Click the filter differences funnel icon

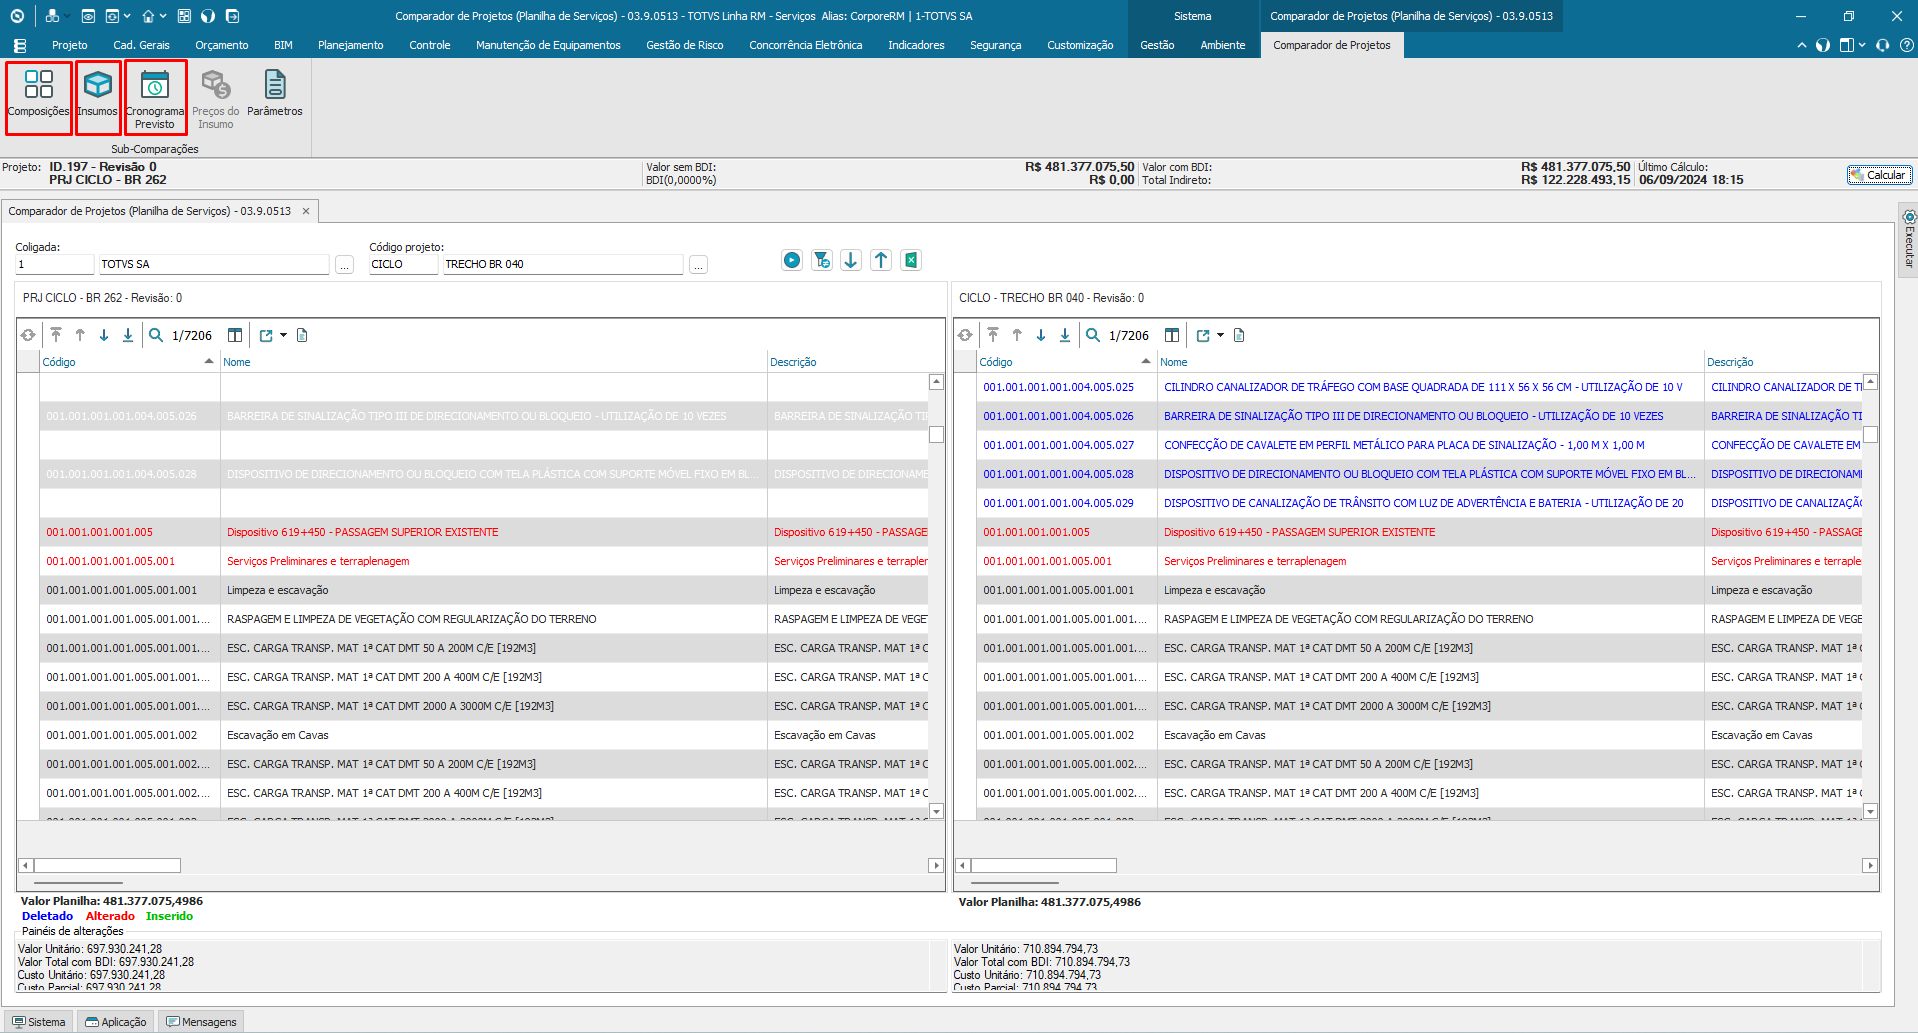tap(822, 260)
